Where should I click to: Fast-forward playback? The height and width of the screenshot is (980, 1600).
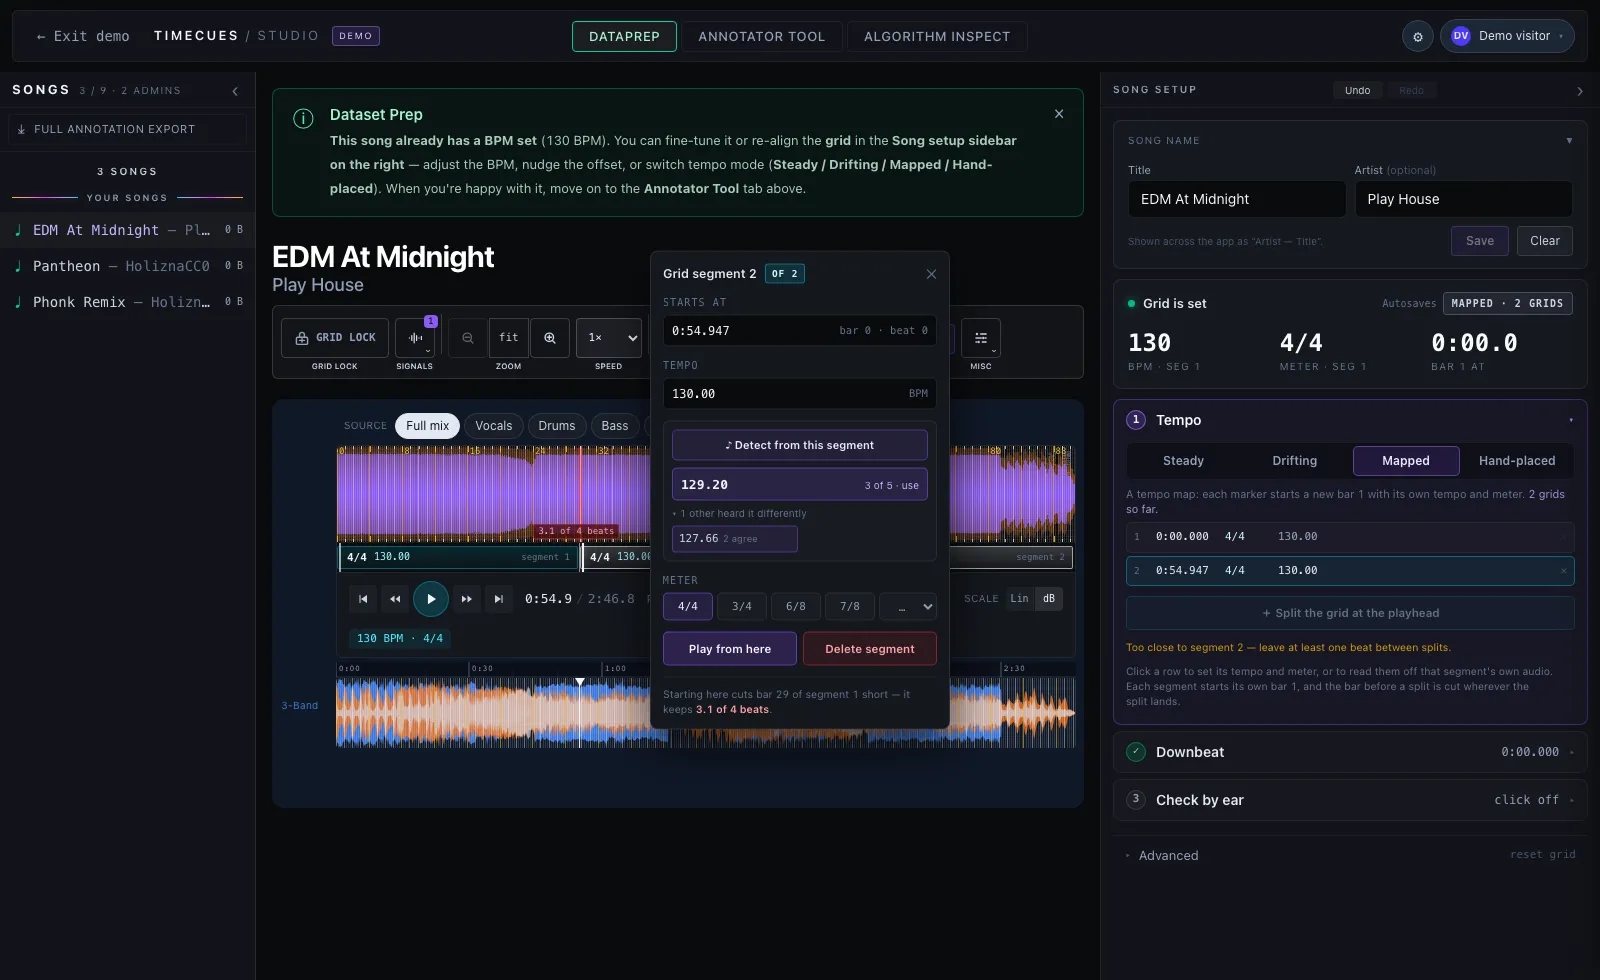[x=466, y=599]
